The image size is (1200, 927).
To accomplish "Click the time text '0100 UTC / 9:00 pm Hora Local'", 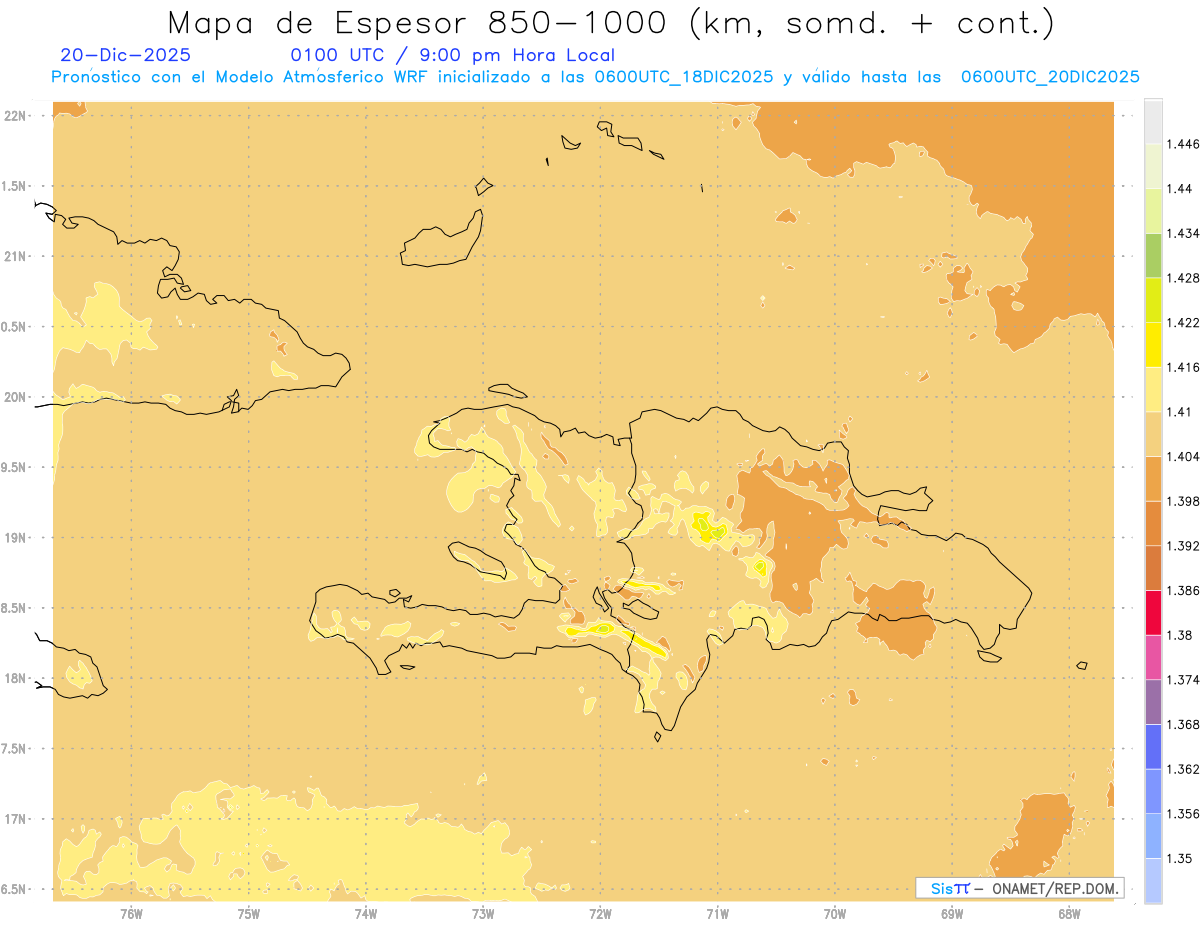I will (452, 55).
